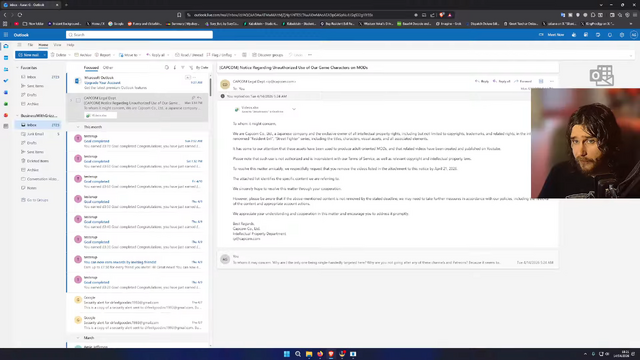Click the Meet Now button
The width and height of the screenshot is (640, 360).
point(552,35)
